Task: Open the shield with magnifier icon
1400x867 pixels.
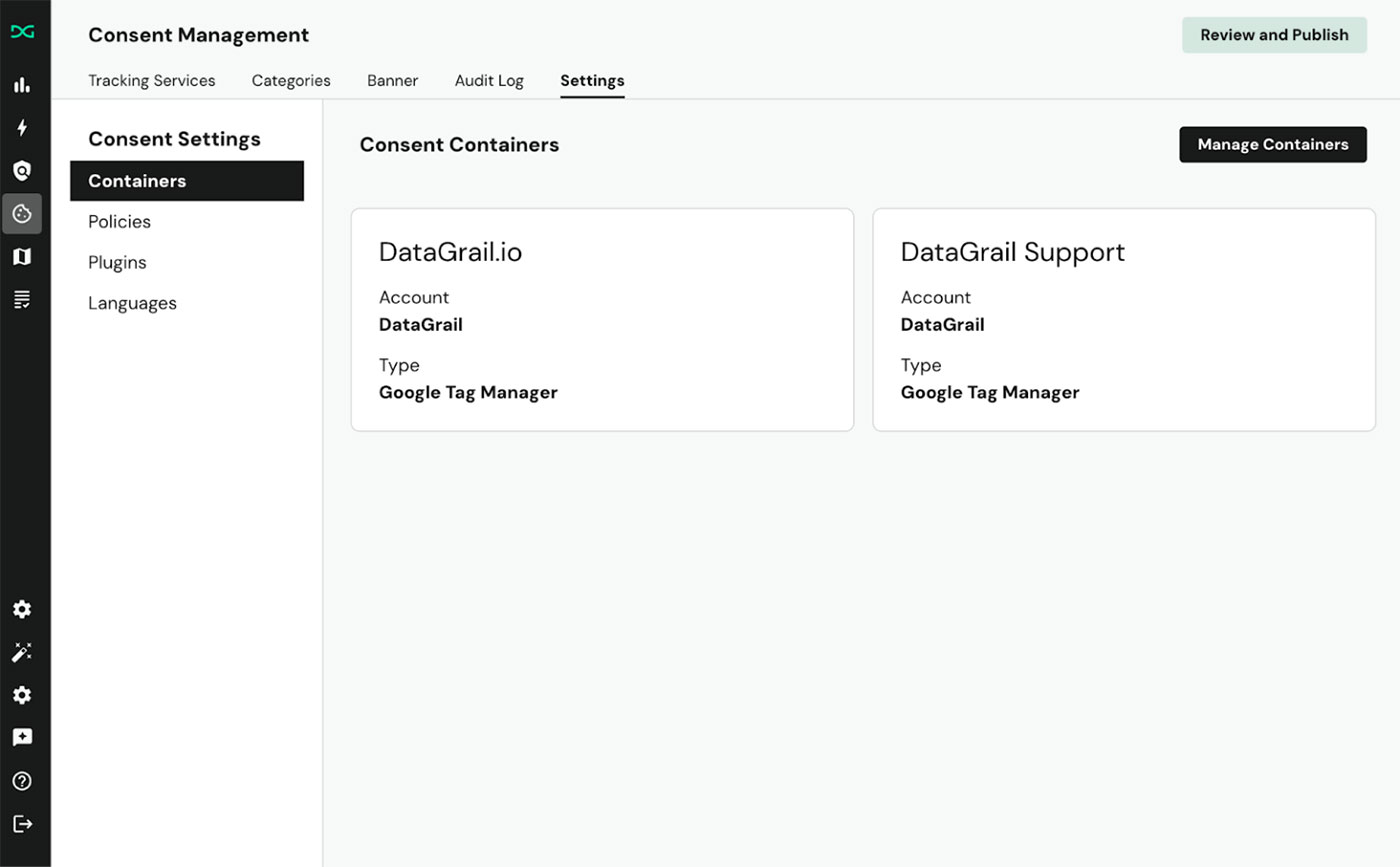Action: coord(22,171)
